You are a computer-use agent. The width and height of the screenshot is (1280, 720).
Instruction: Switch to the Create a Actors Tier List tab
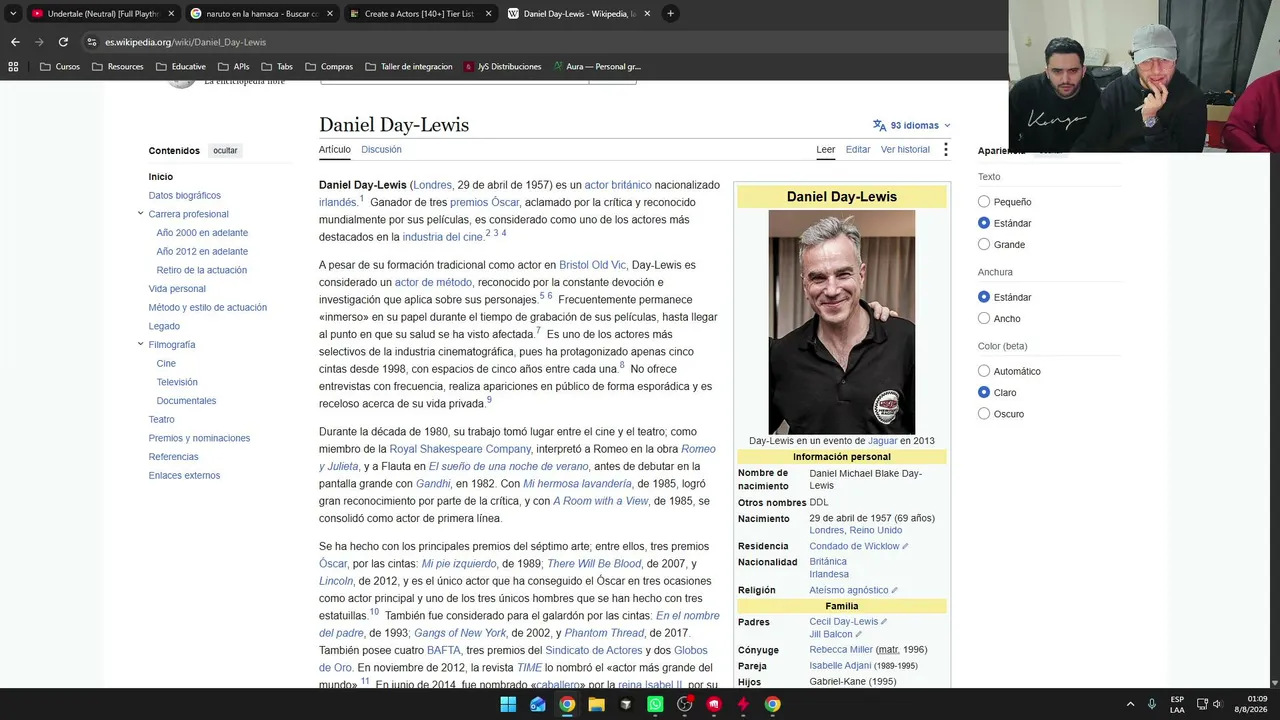click(x=420, y=14)
